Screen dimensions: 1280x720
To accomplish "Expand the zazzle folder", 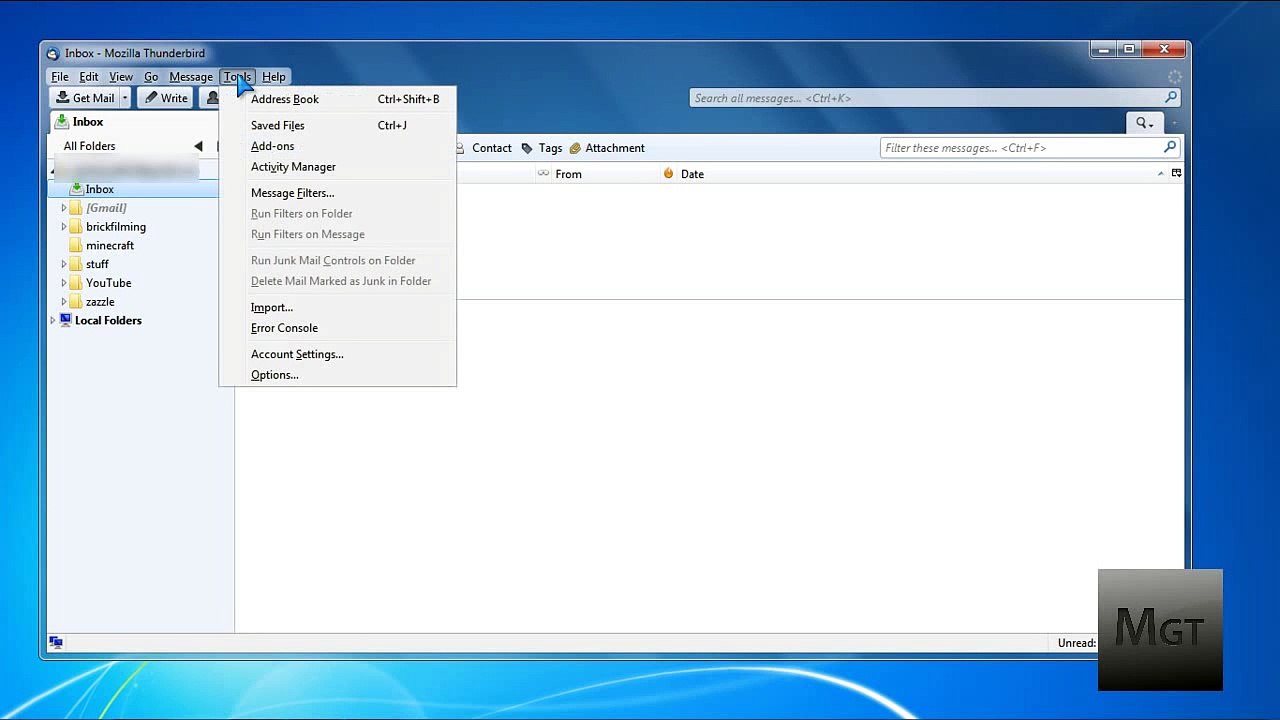I will pos(64,302).
